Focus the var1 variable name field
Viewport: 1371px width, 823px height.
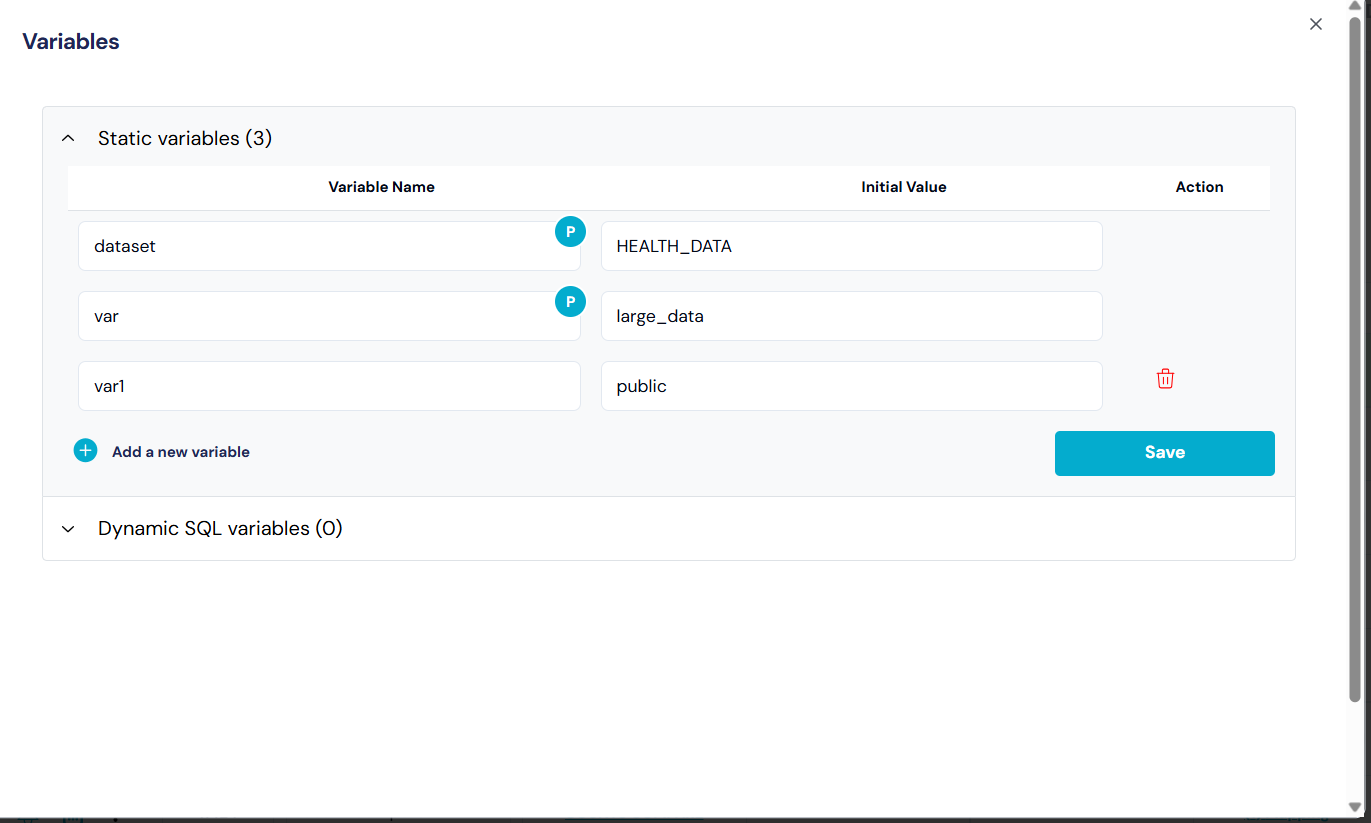[329, 386]
